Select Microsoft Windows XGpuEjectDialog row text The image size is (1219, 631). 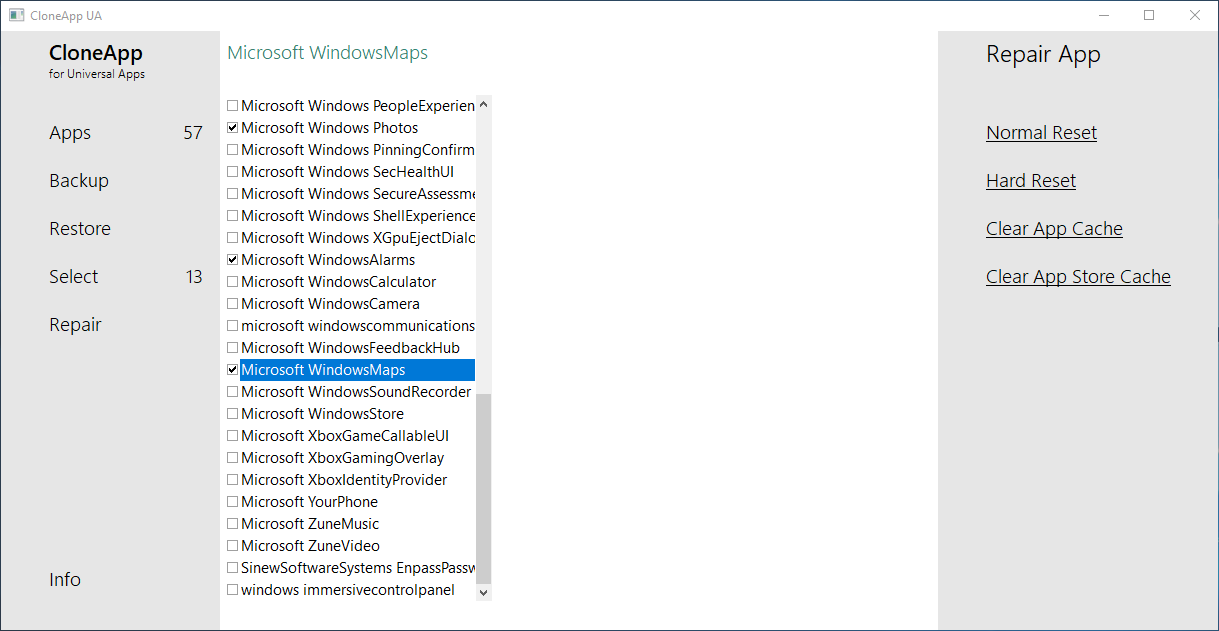[x=358, y=238]
